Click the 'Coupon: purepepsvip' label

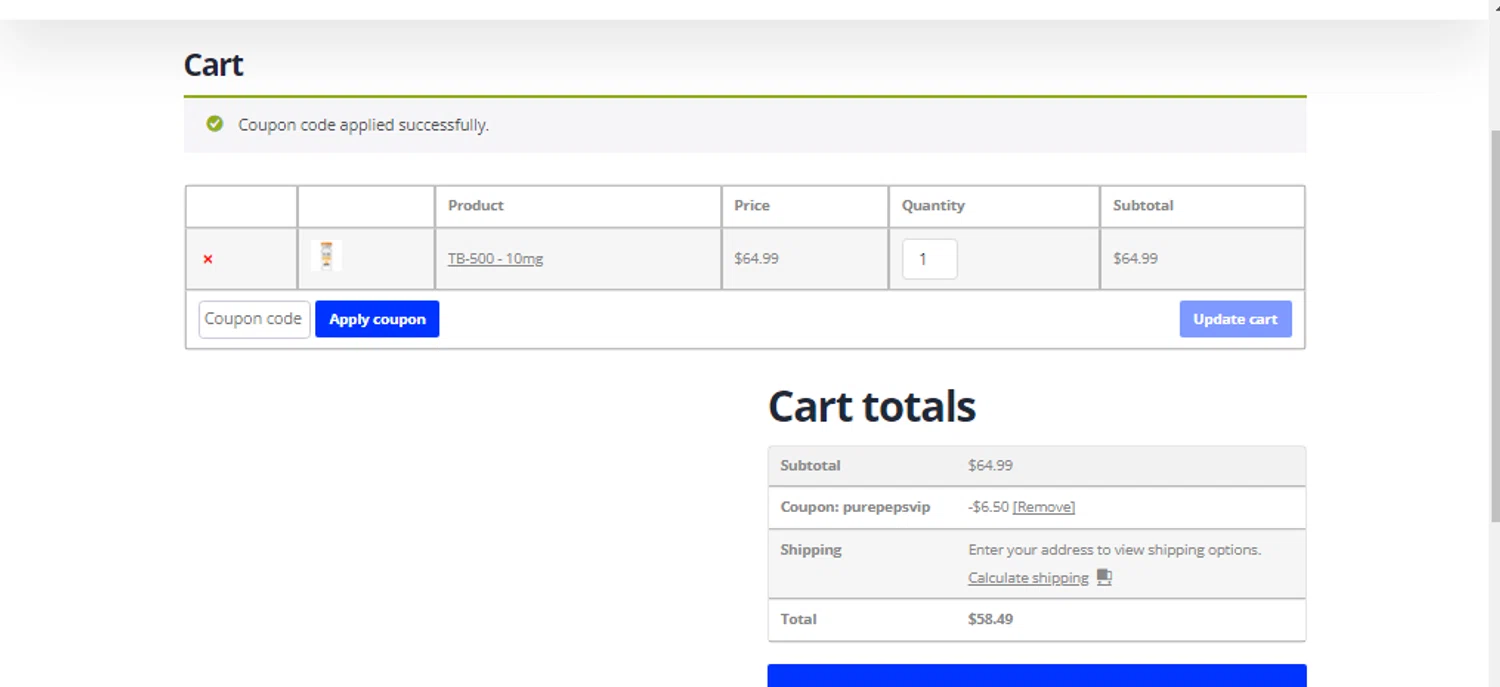pyautogui.click(x=855, y=507)
